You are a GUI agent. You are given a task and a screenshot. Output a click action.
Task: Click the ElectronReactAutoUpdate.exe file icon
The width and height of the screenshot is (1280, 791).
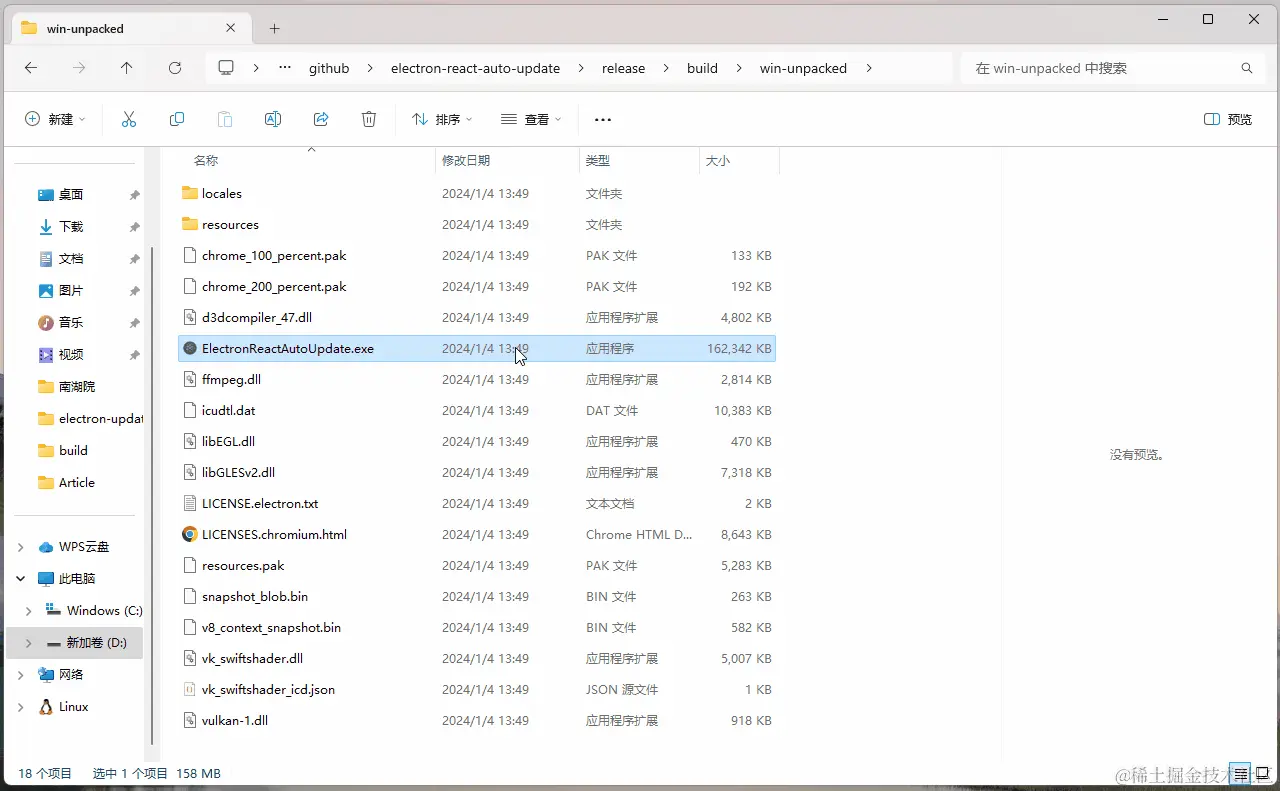pos(190,348)
